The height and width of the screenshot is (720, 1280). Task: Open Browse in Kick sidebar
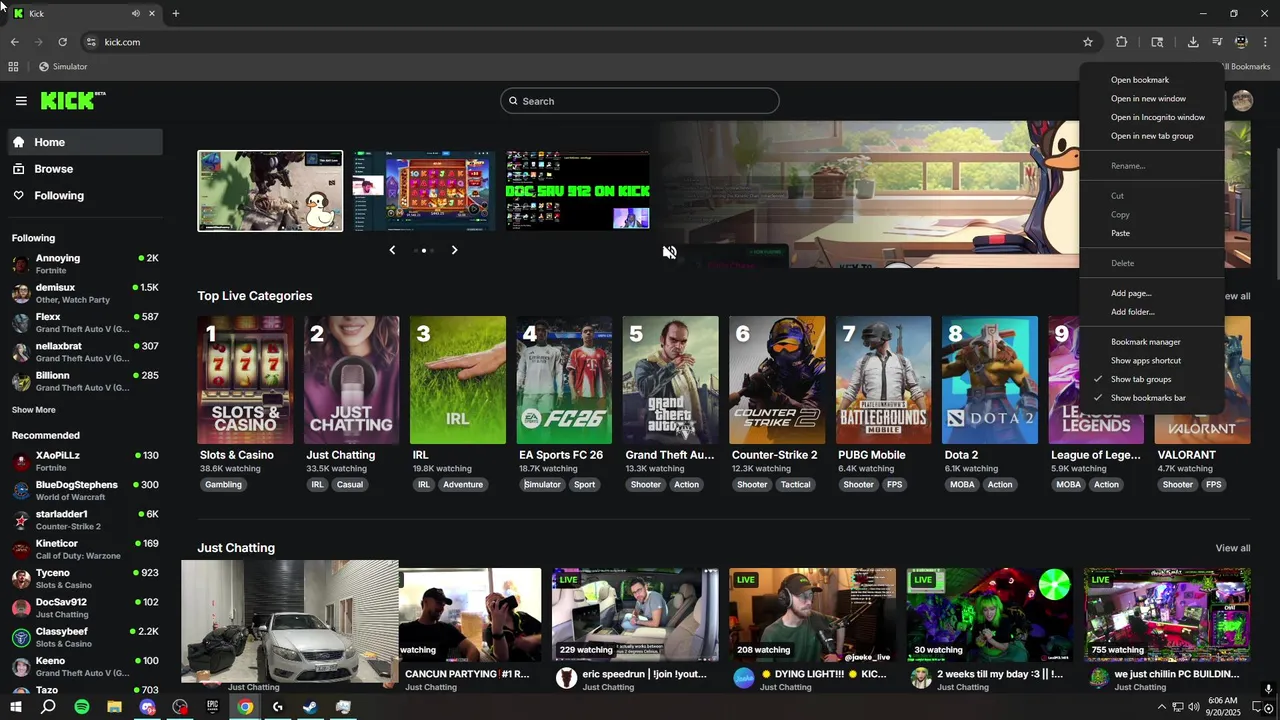click(x=85, y=169)
